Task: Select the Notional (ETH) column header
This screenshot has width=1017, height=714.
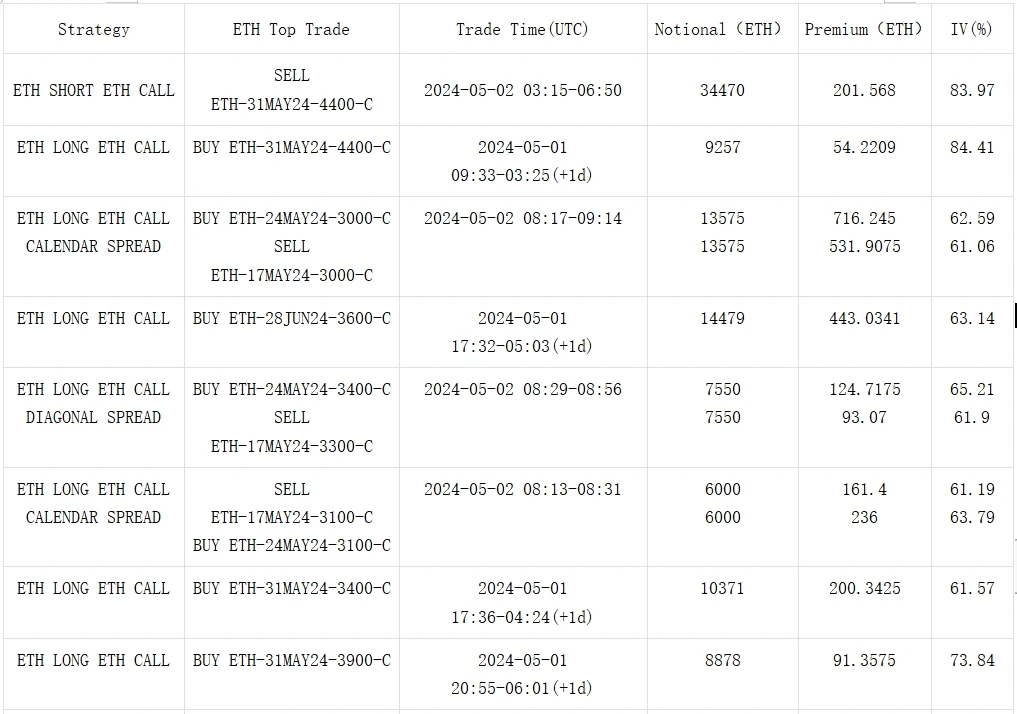Action: pos(719,29)
